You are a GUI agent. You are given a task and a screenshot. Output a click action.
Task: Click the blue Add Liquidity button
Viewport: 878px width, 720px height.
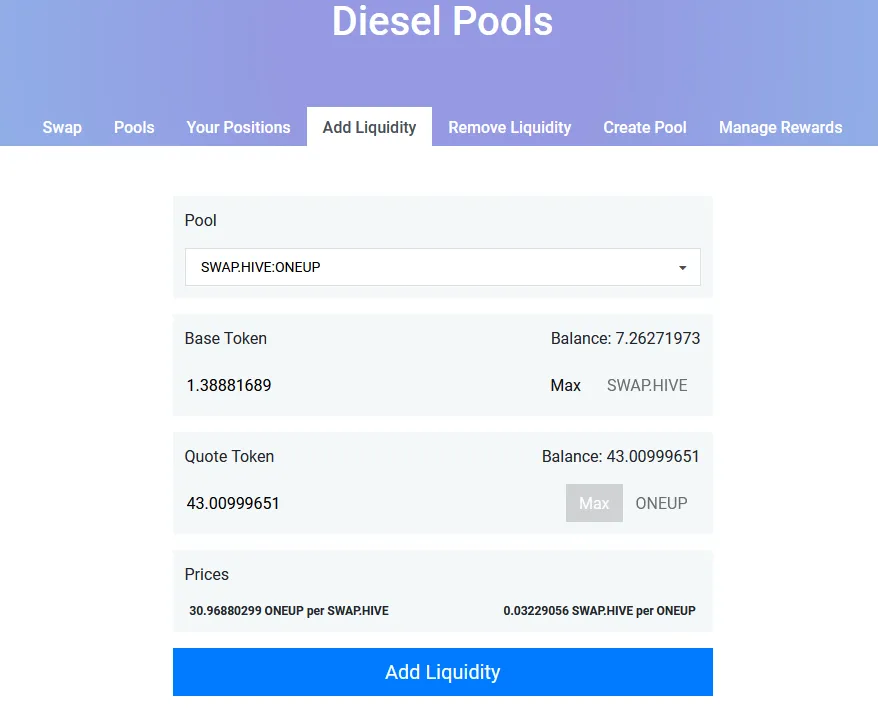[x=442, y=672]
